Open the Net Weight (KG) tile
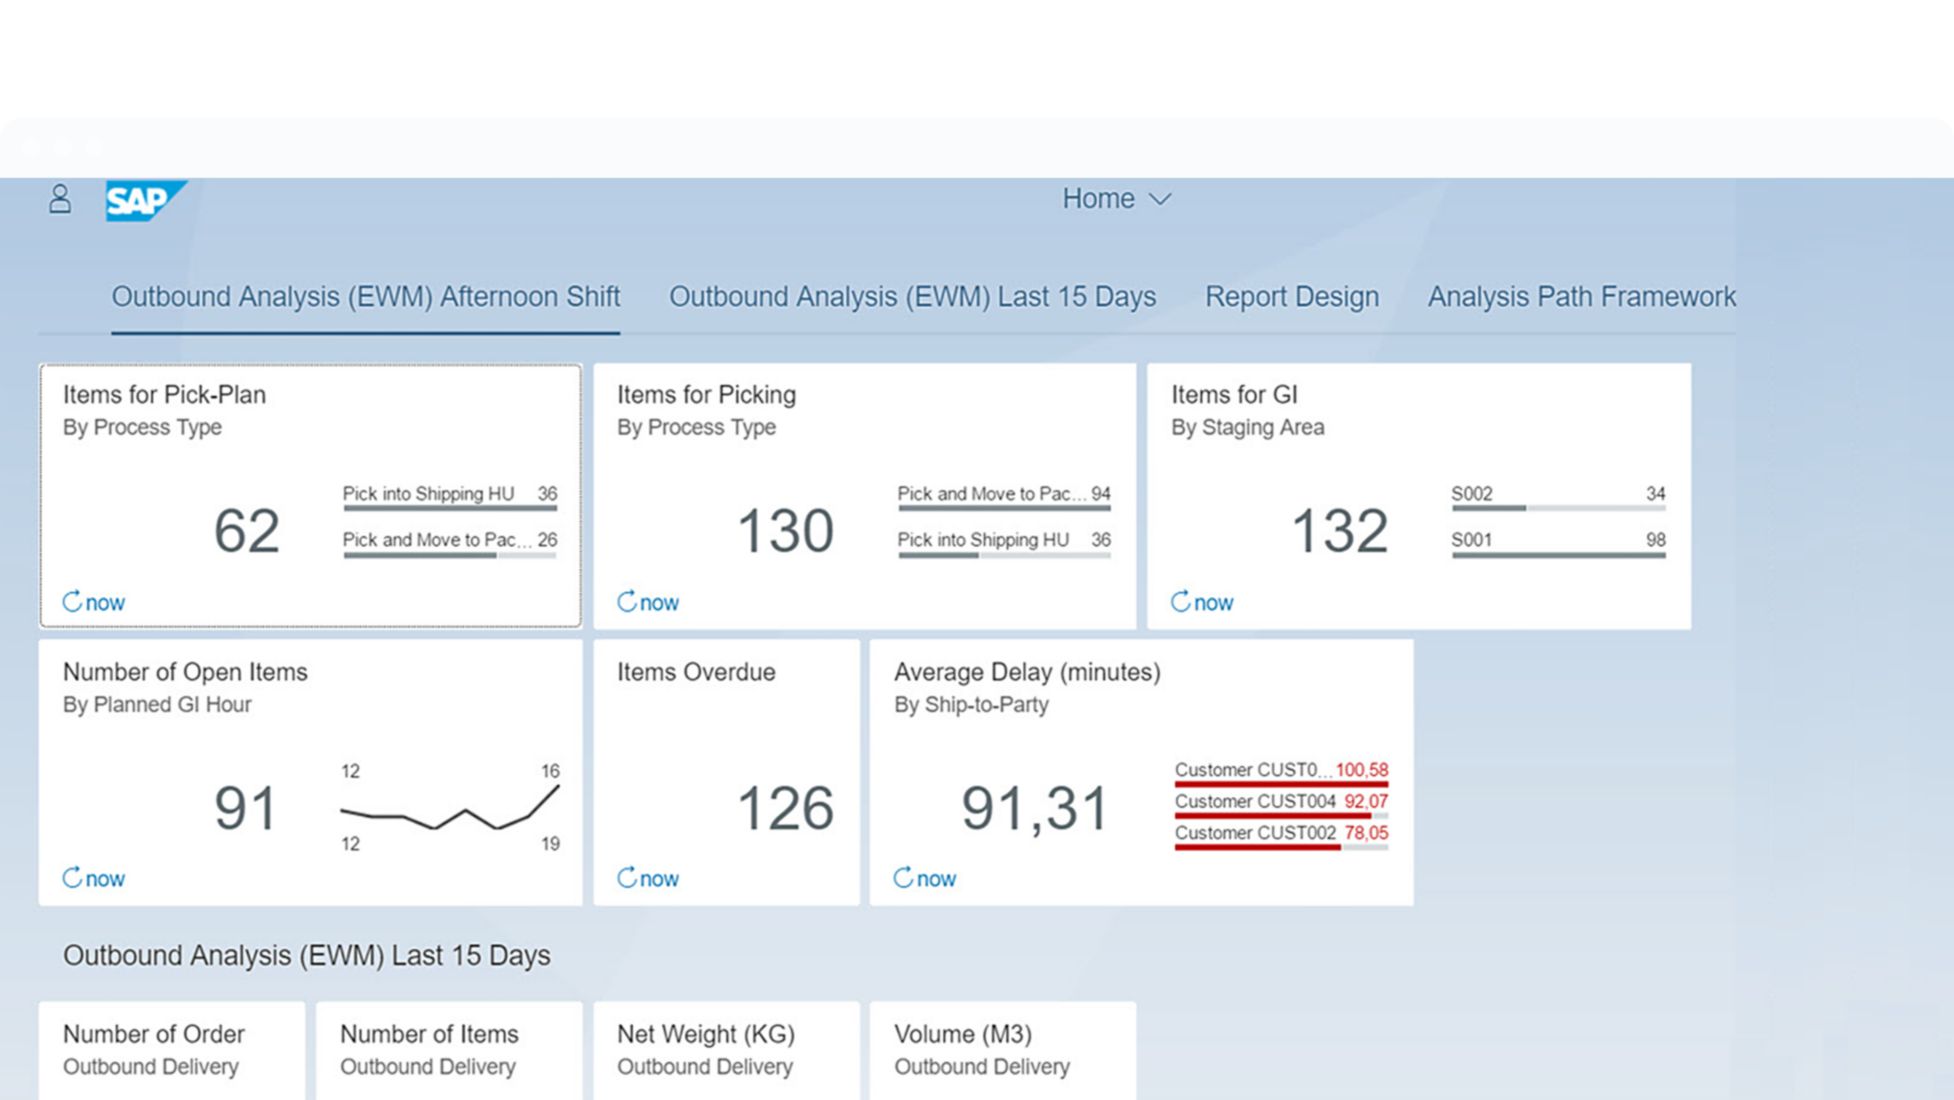Screen dimensions: 1954x1100 click(x=726, y=1049)
